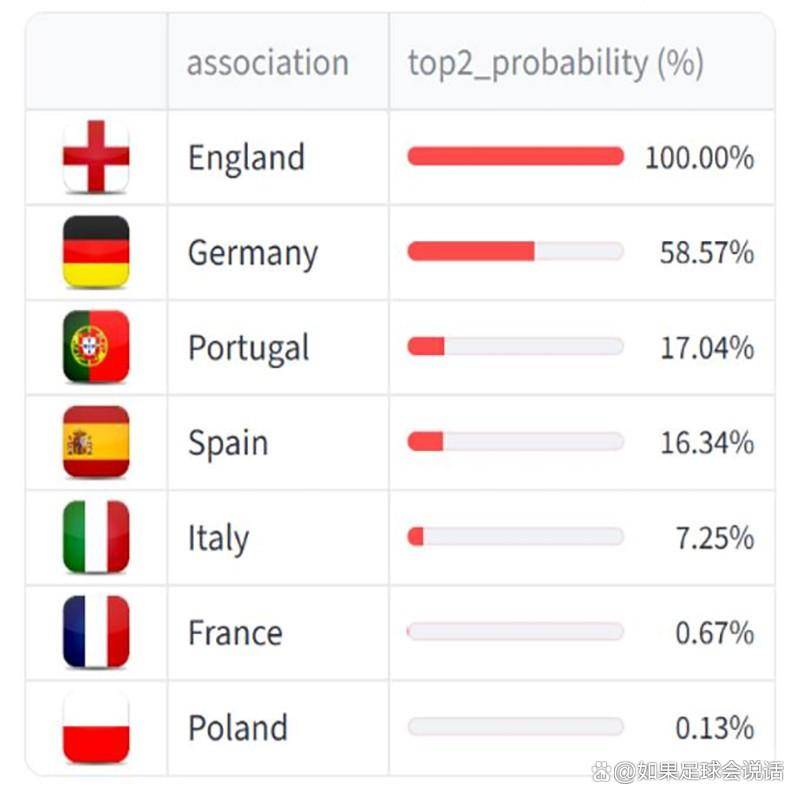Click the Spain flag icon
Screen dimensions: 800x800
click(x=96, y=442)
